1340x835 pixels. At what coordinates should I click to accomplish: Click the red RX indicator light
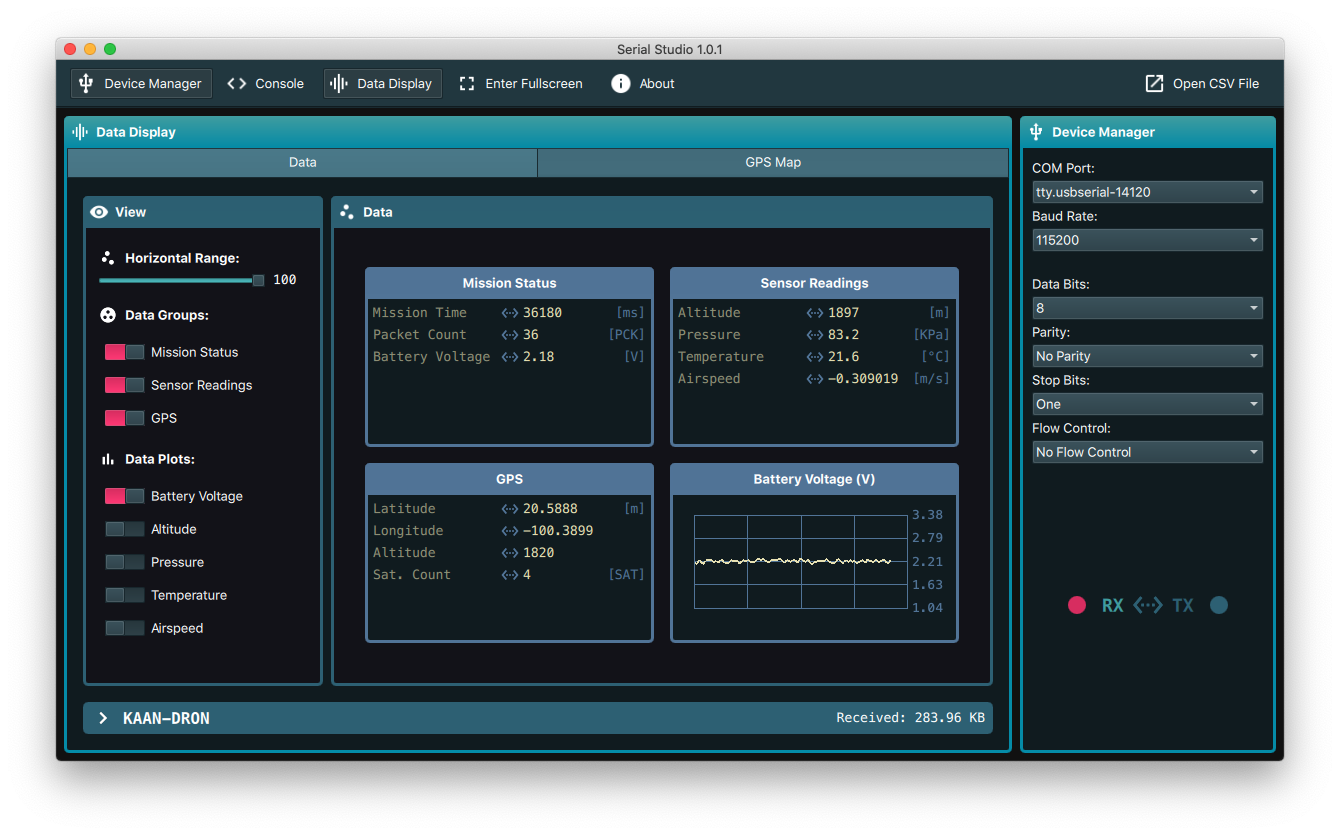[x=1077, y=605]
